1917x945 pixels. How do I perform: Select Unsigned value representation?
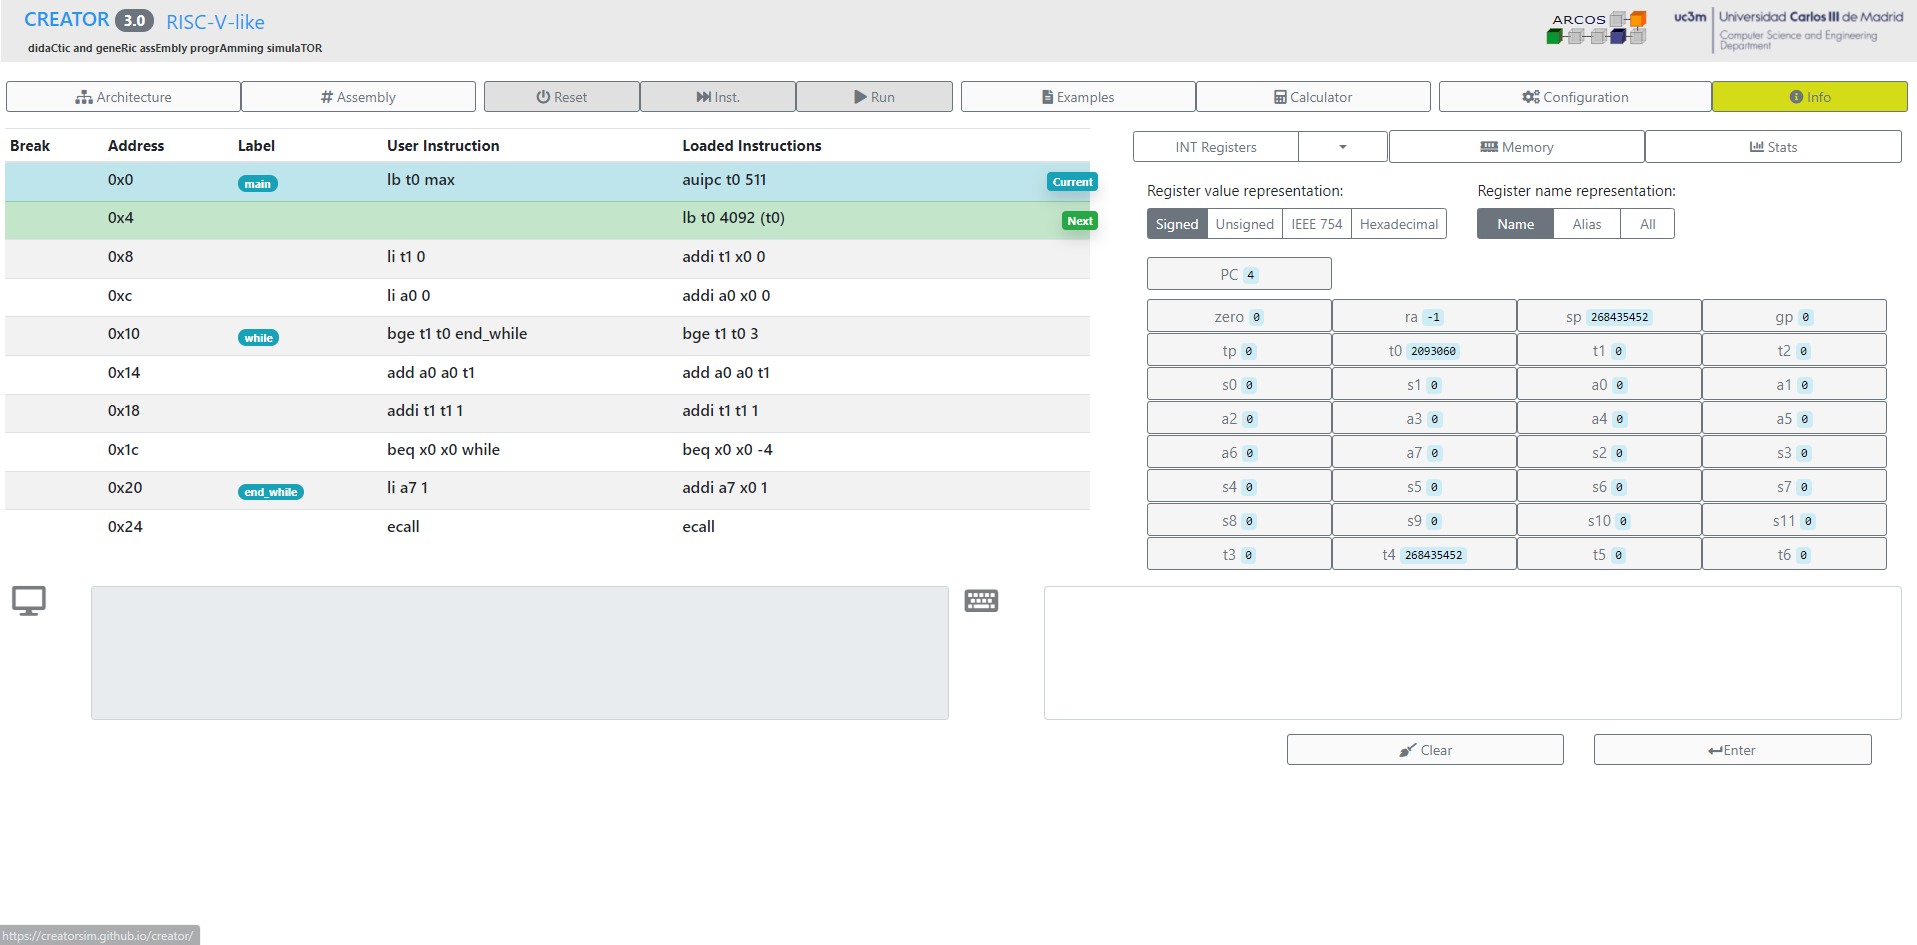(1244, 224)
